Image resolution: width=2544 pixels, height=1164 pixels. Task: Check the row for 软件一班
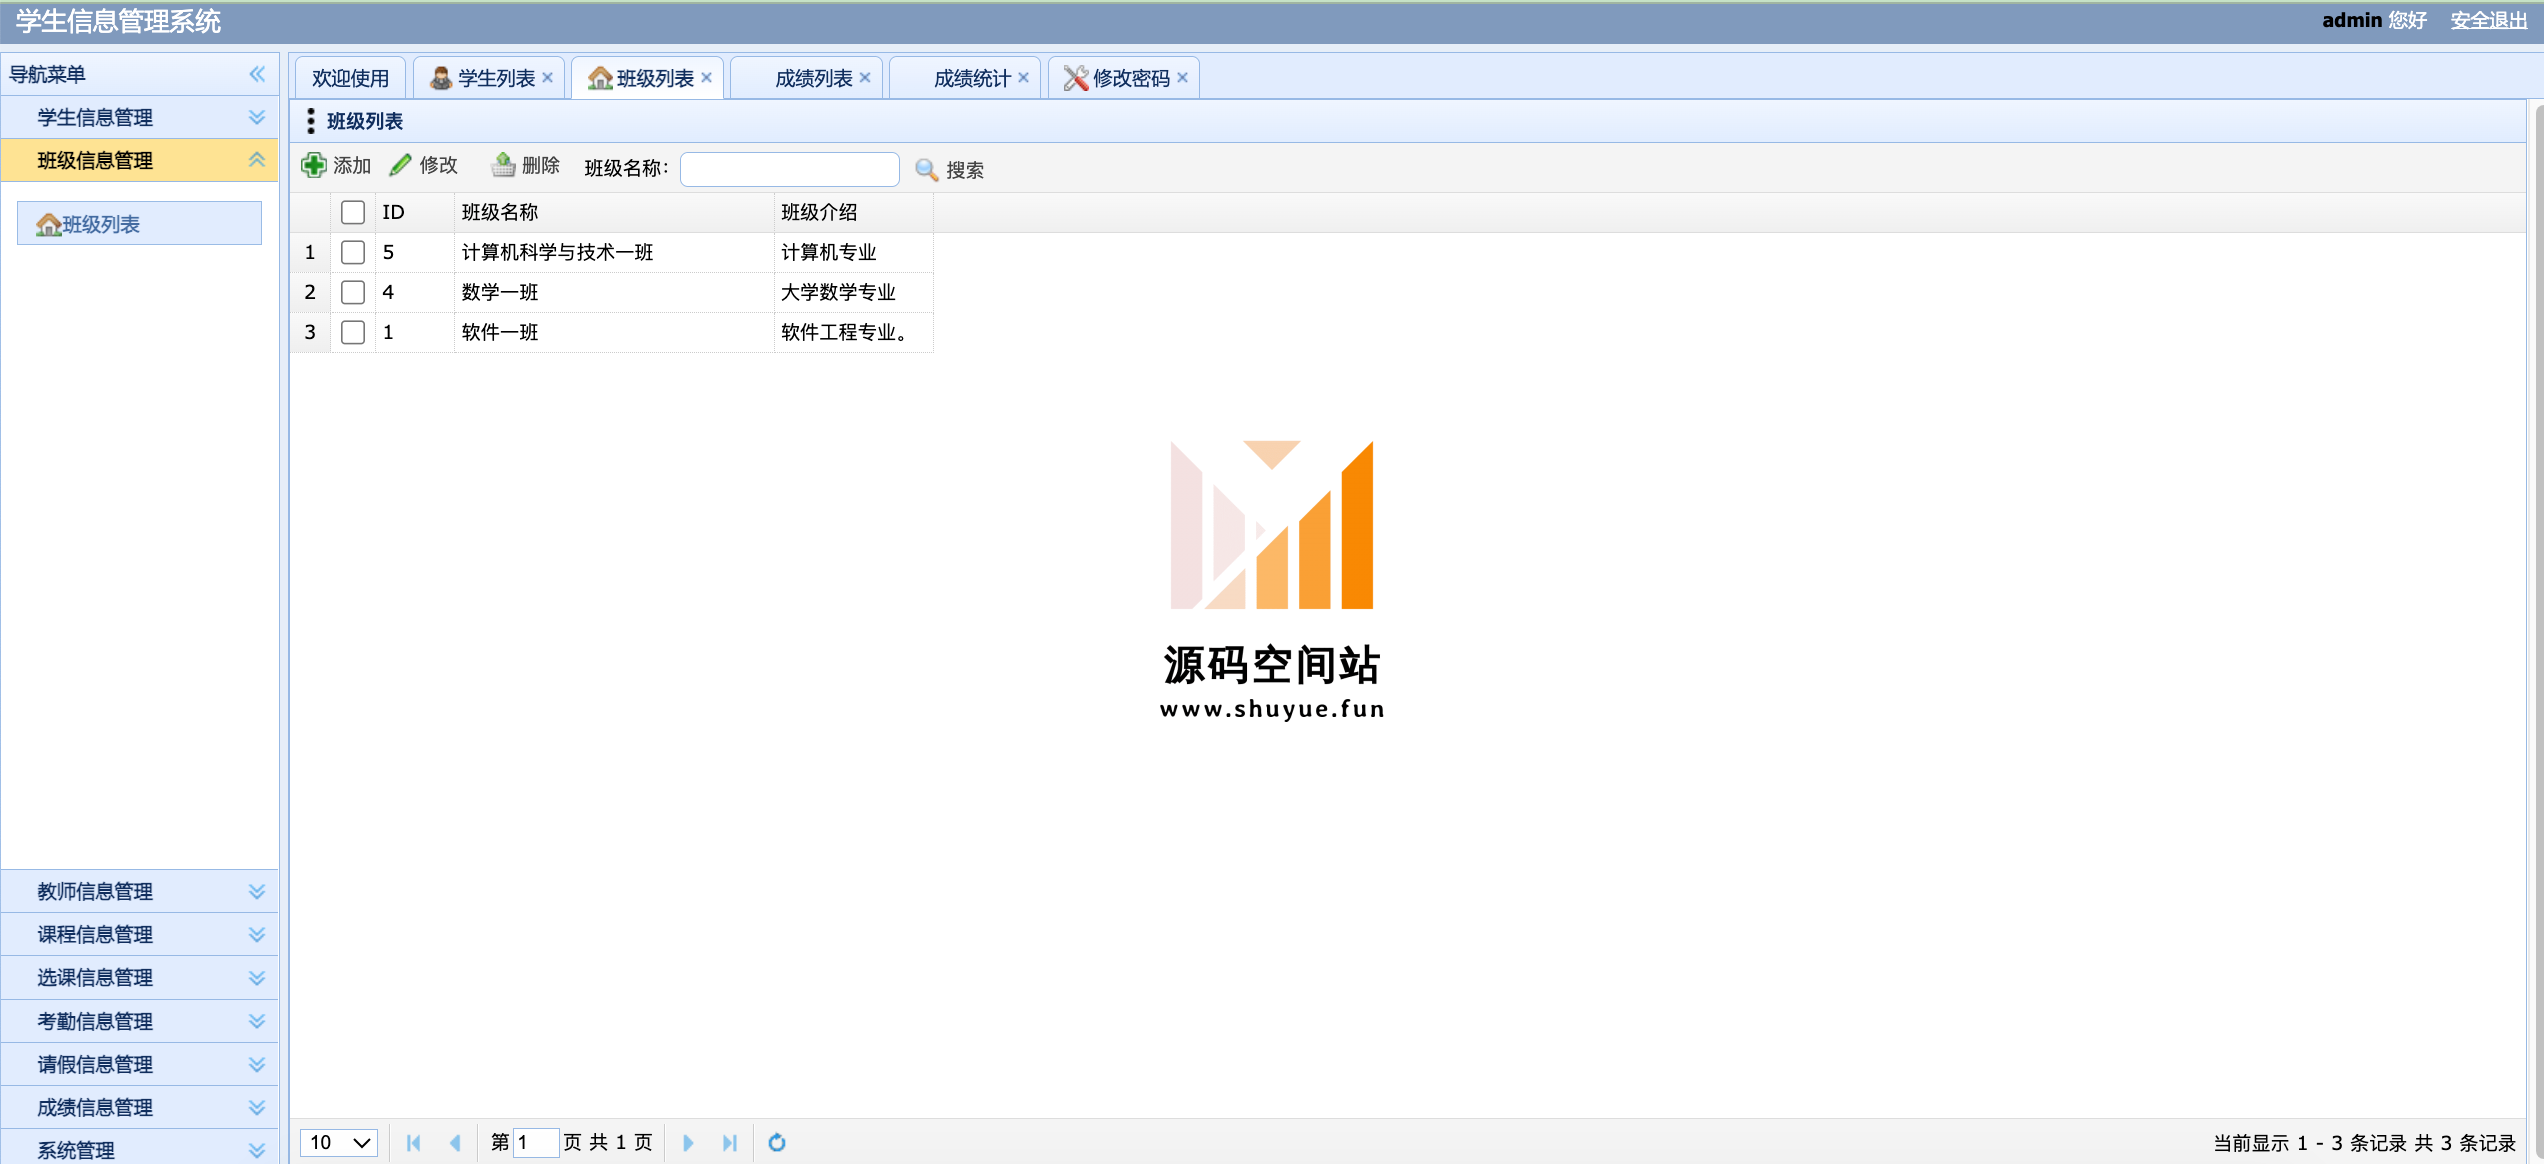tap(353, 332)
